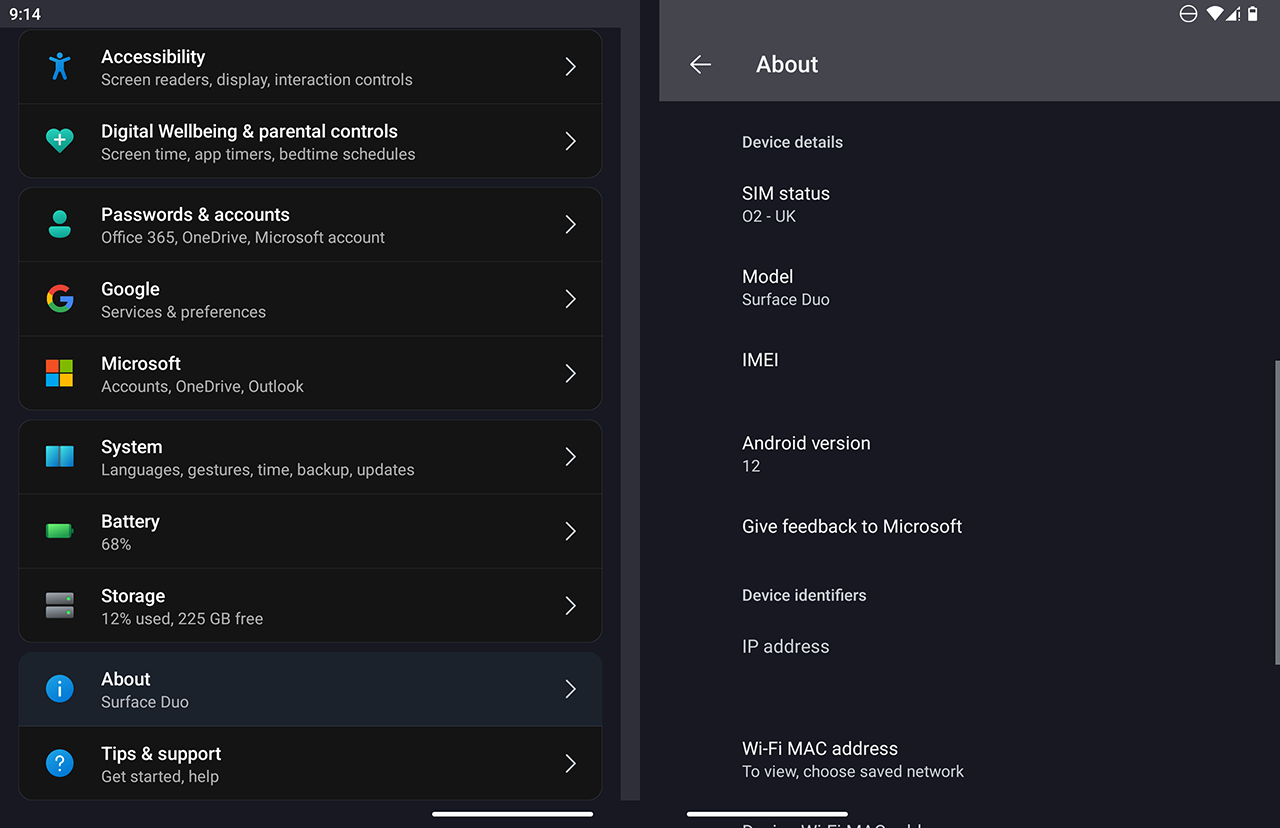Open Tips & support via its chevron
The width and height of the screenshot is (1280, 828).
[570, 764]
